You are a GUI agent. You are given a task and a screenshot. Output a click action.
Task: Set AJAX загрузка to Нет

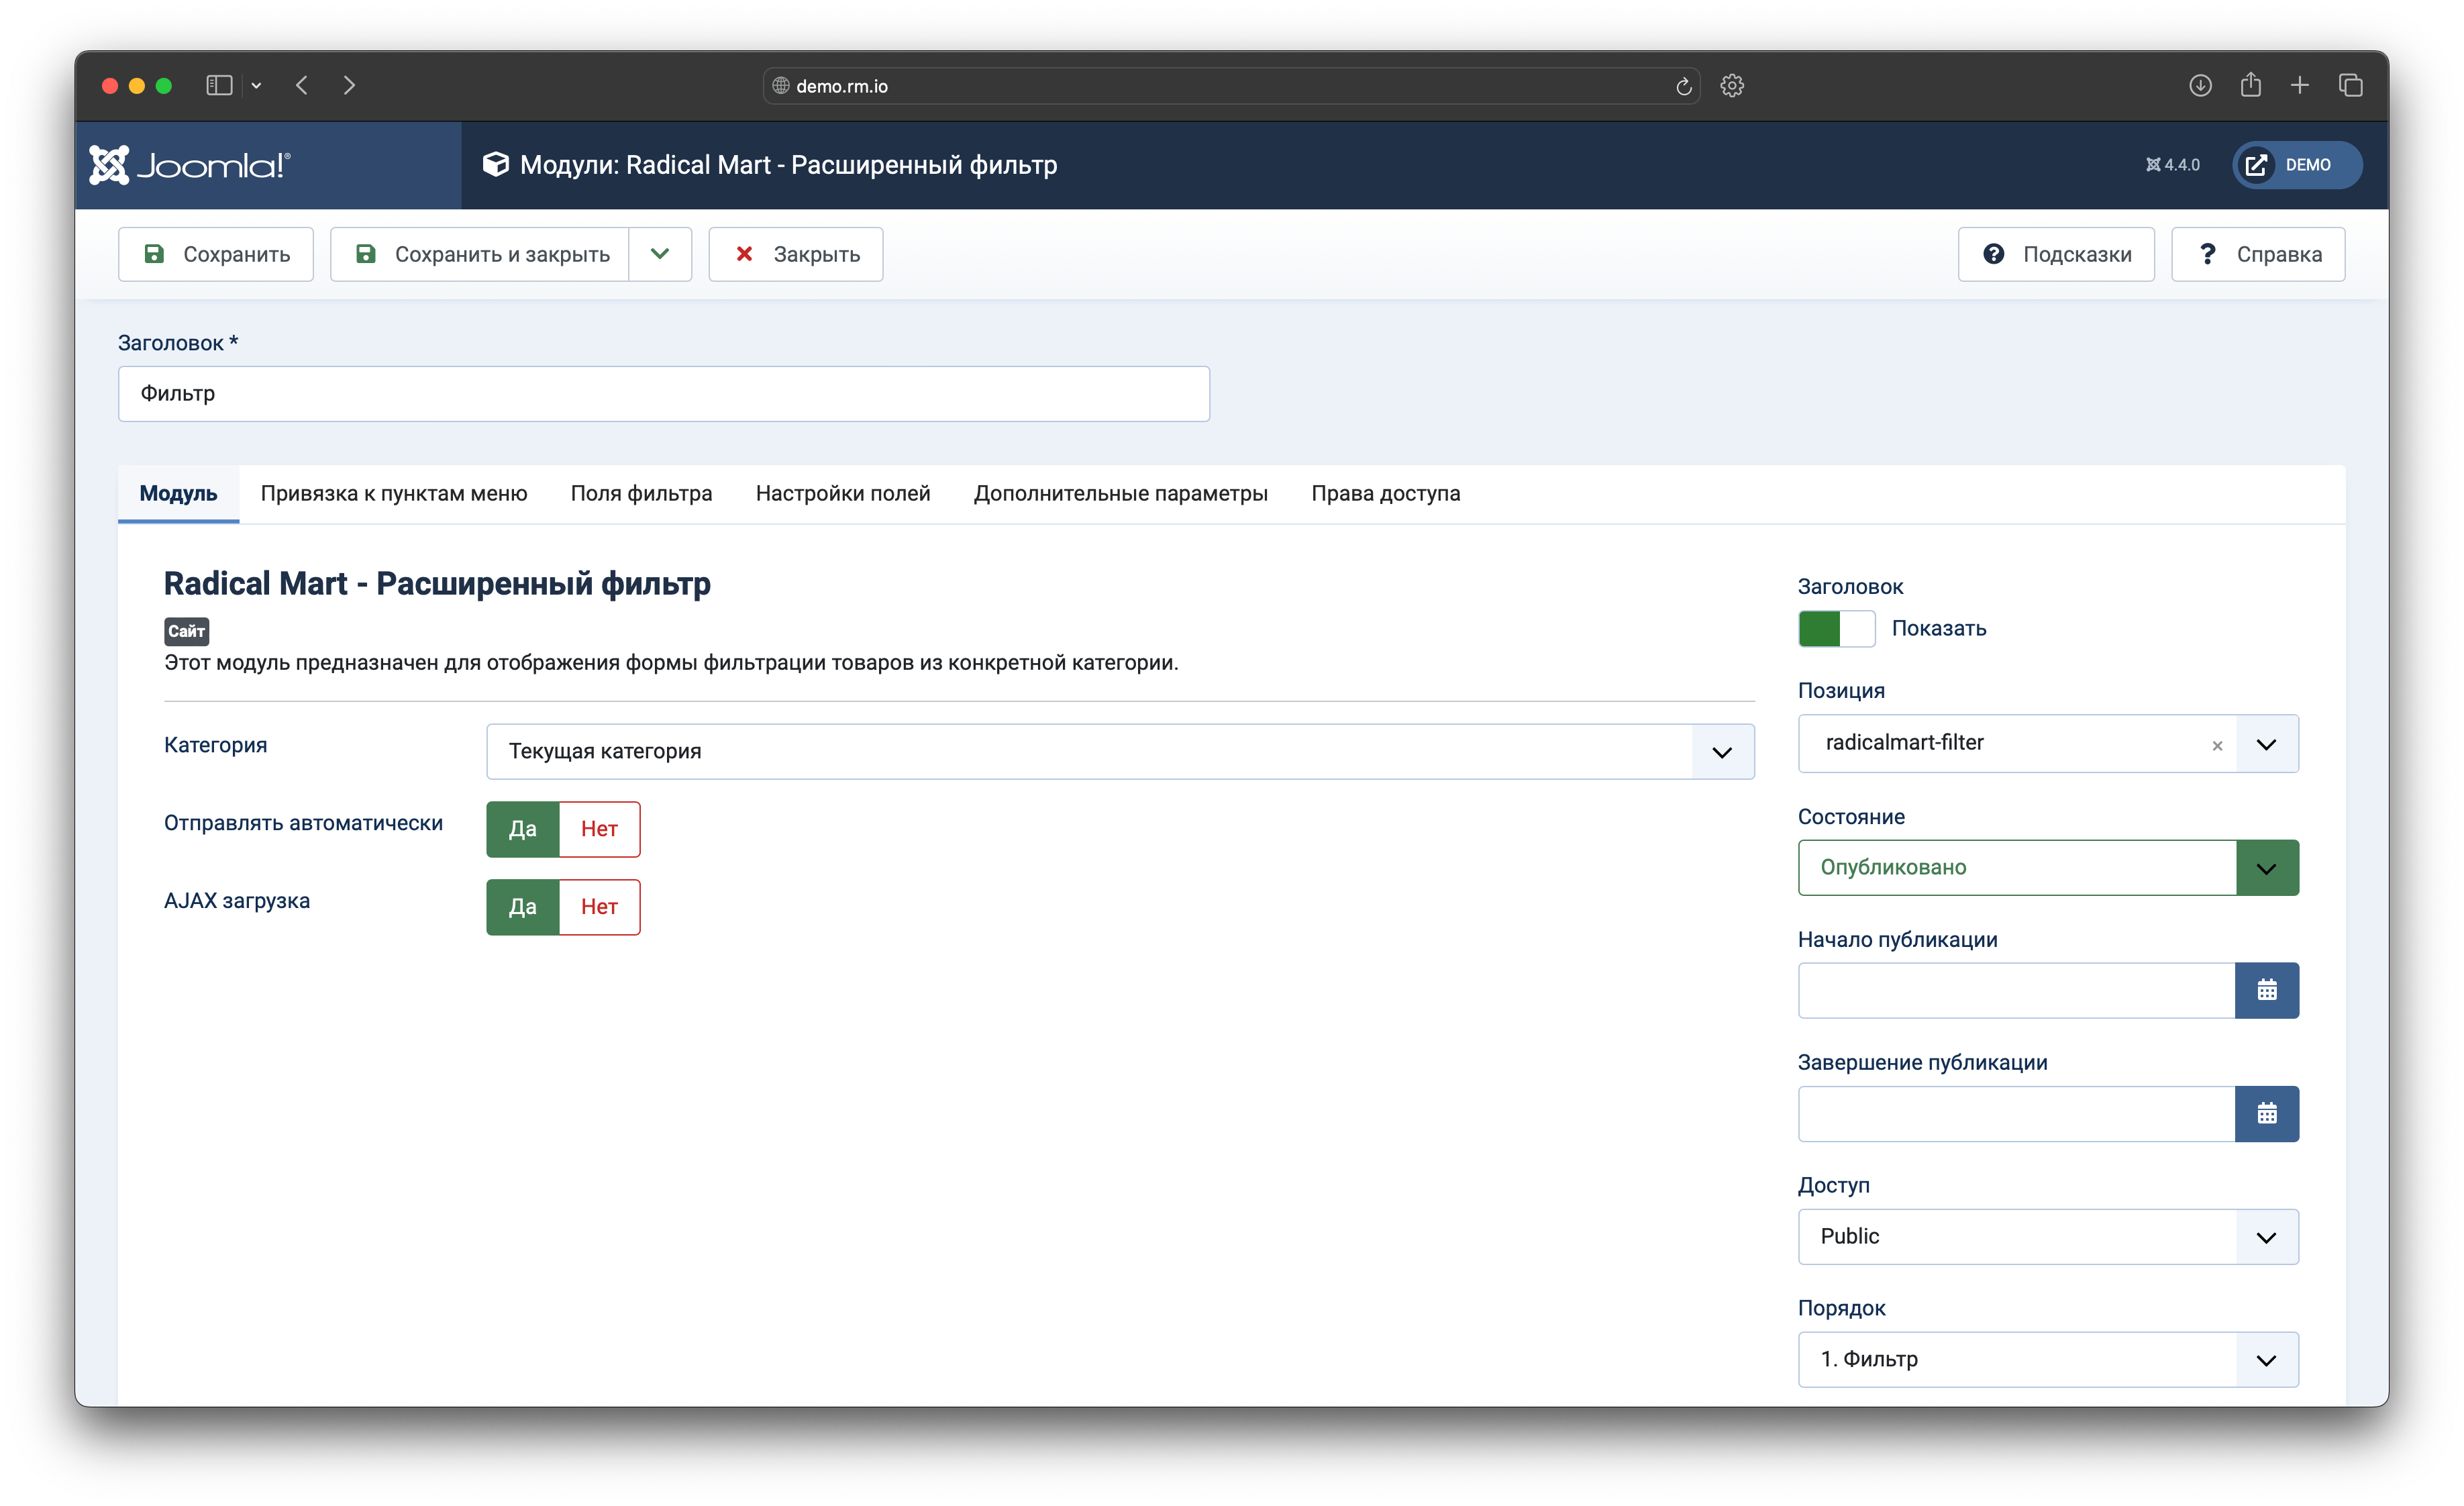[599, 907]
